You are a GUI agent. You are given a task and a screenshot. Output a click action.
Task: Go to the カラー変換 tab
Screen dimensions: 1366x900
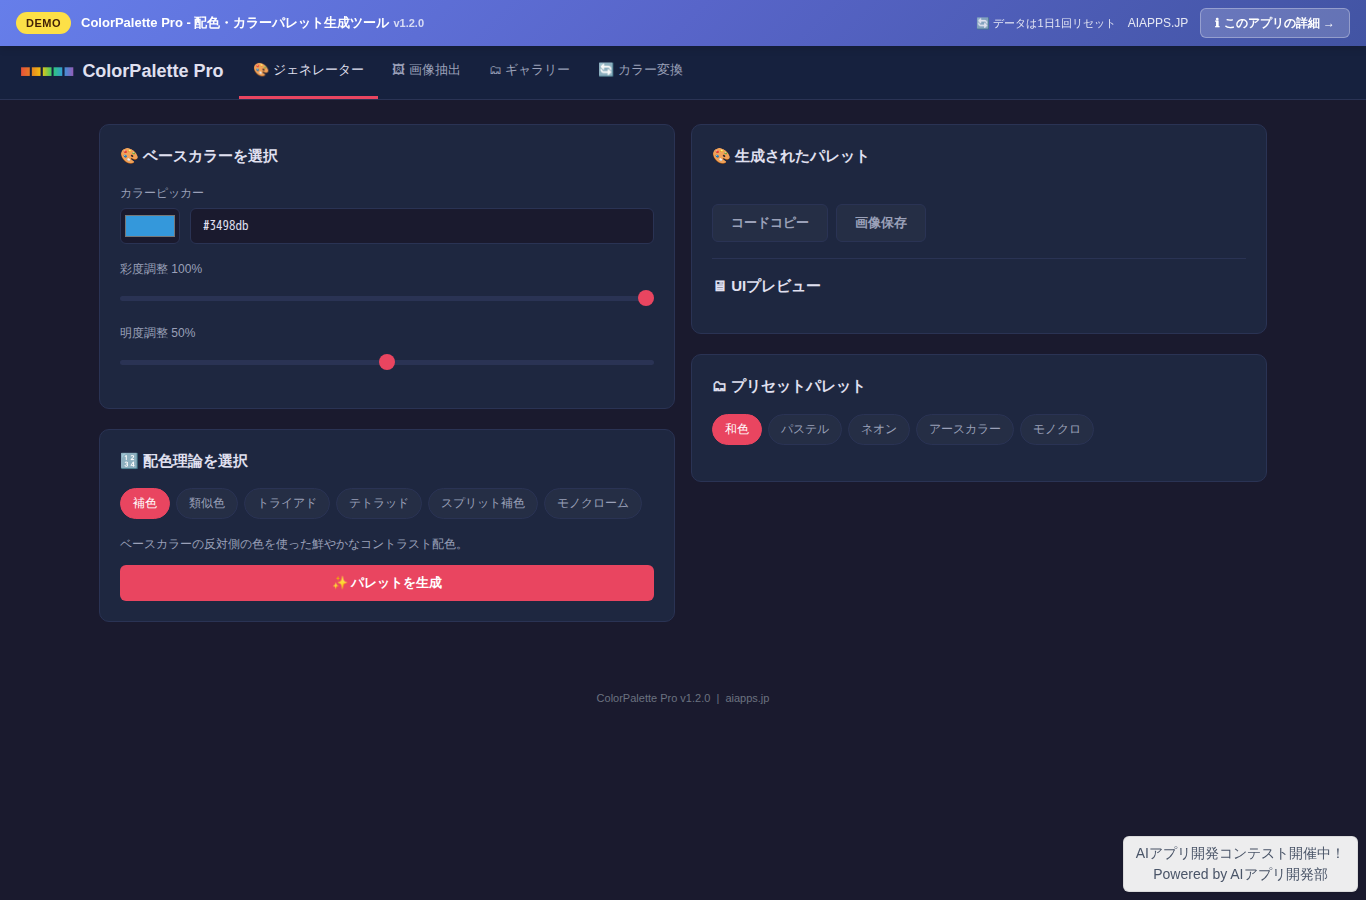coord(640,70)
